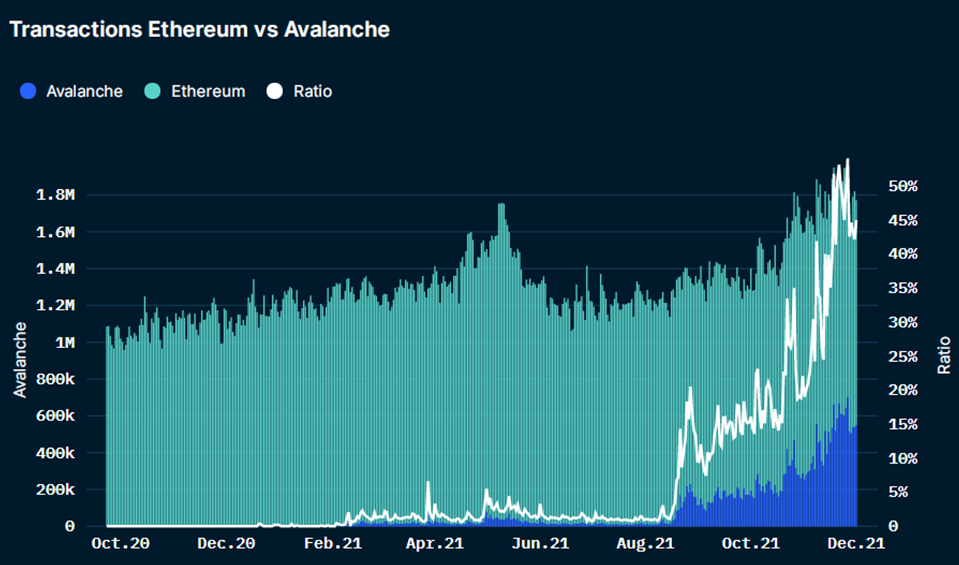Toggle the Ratio series legend label
This screenshot has height=565, width=959.
click(313, 91)
